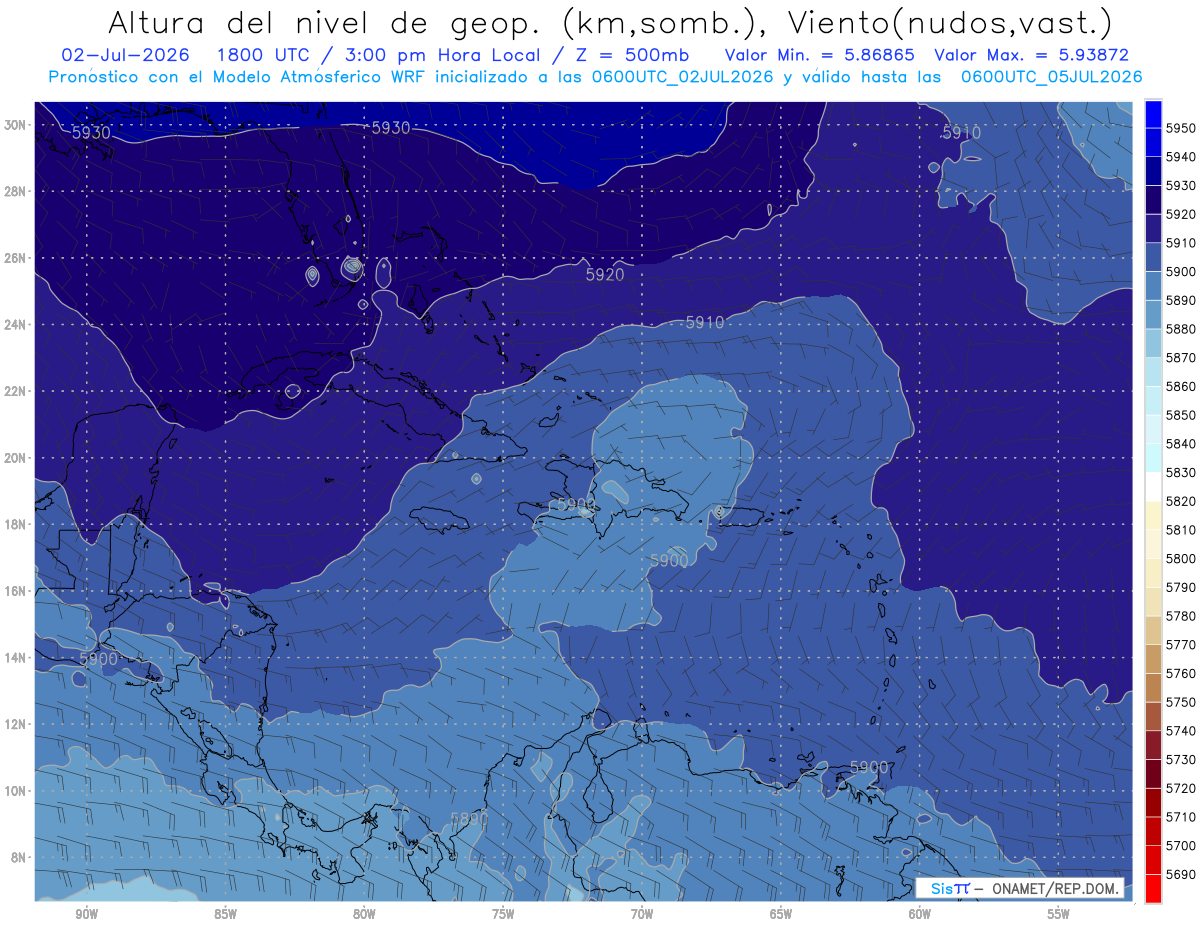Click the 5700 label on the color scale
Image resolution: width=1200 pixels, height=927 pixels.
click(1181, 845)
